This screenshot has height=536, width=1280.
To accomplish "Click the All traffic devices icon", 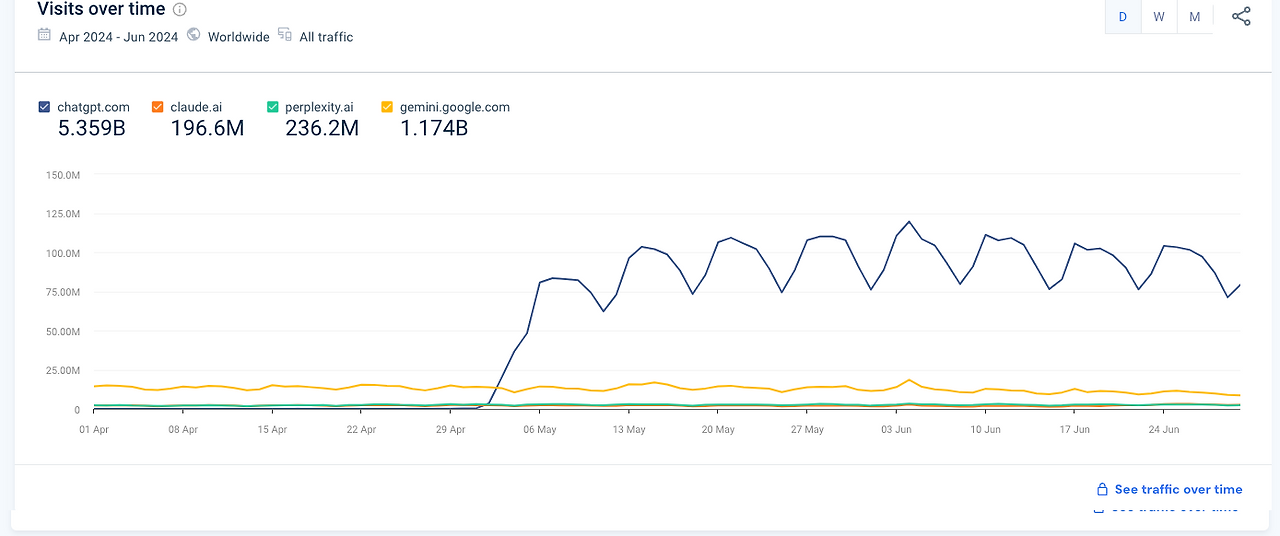I will (285, 35).
